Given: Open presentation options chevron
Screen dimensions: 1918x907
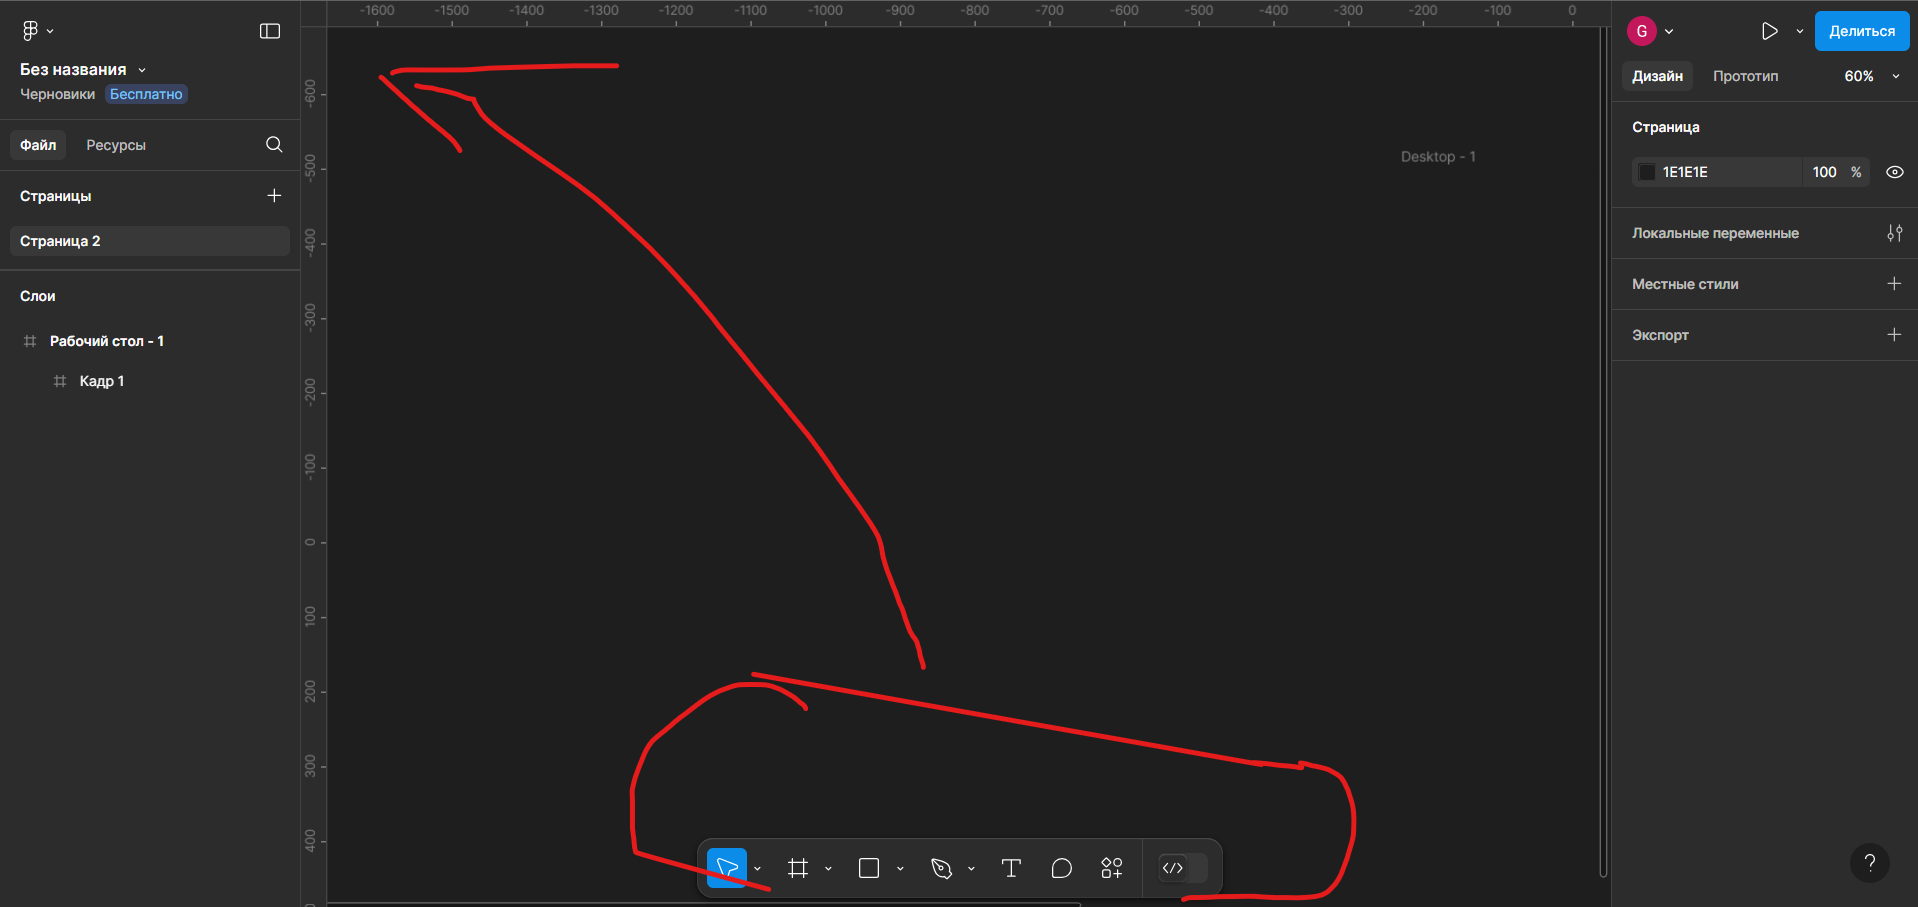Looking at the screenshot, I should tap(1800, 32).
